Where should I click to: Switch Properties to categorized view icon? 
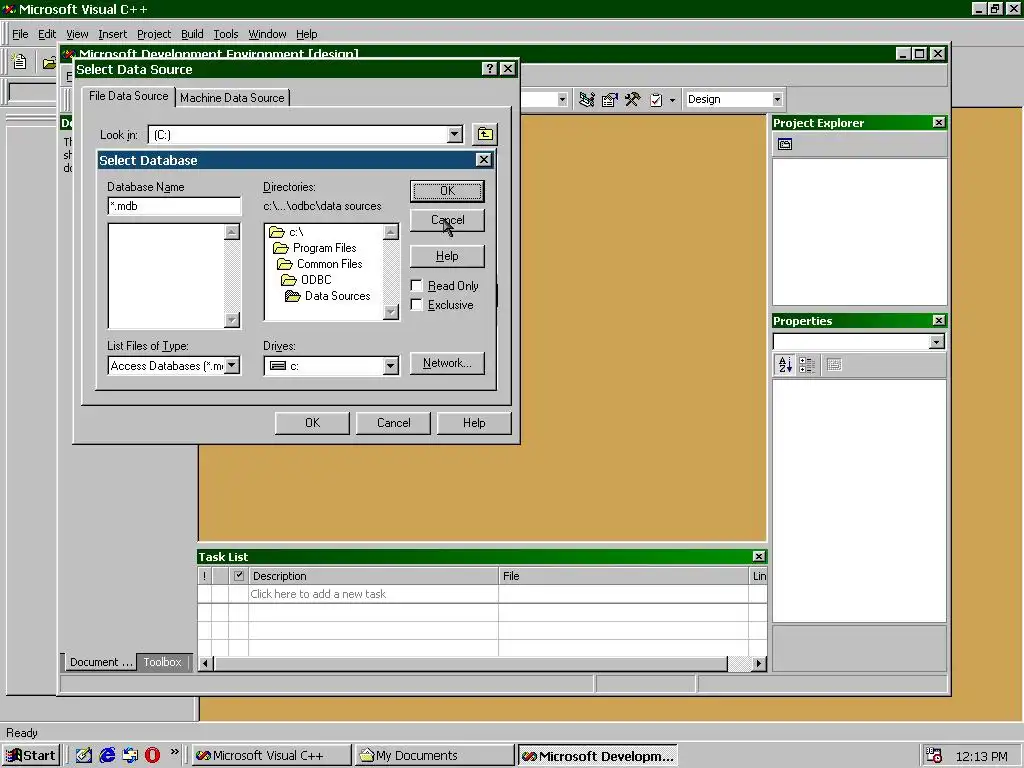[807, 364]
